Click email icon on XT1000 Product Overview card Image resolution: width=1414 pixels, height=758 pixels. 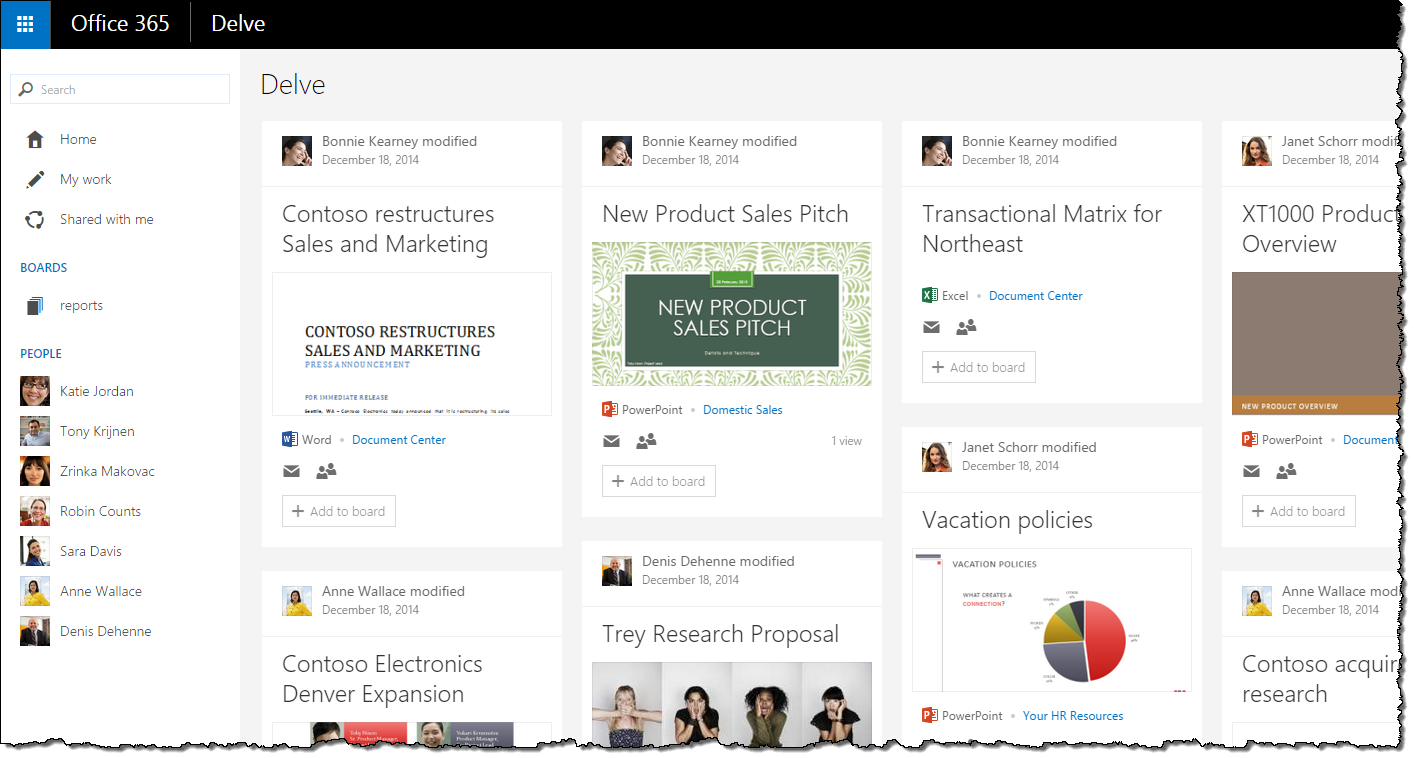(x=1251, y=471)
